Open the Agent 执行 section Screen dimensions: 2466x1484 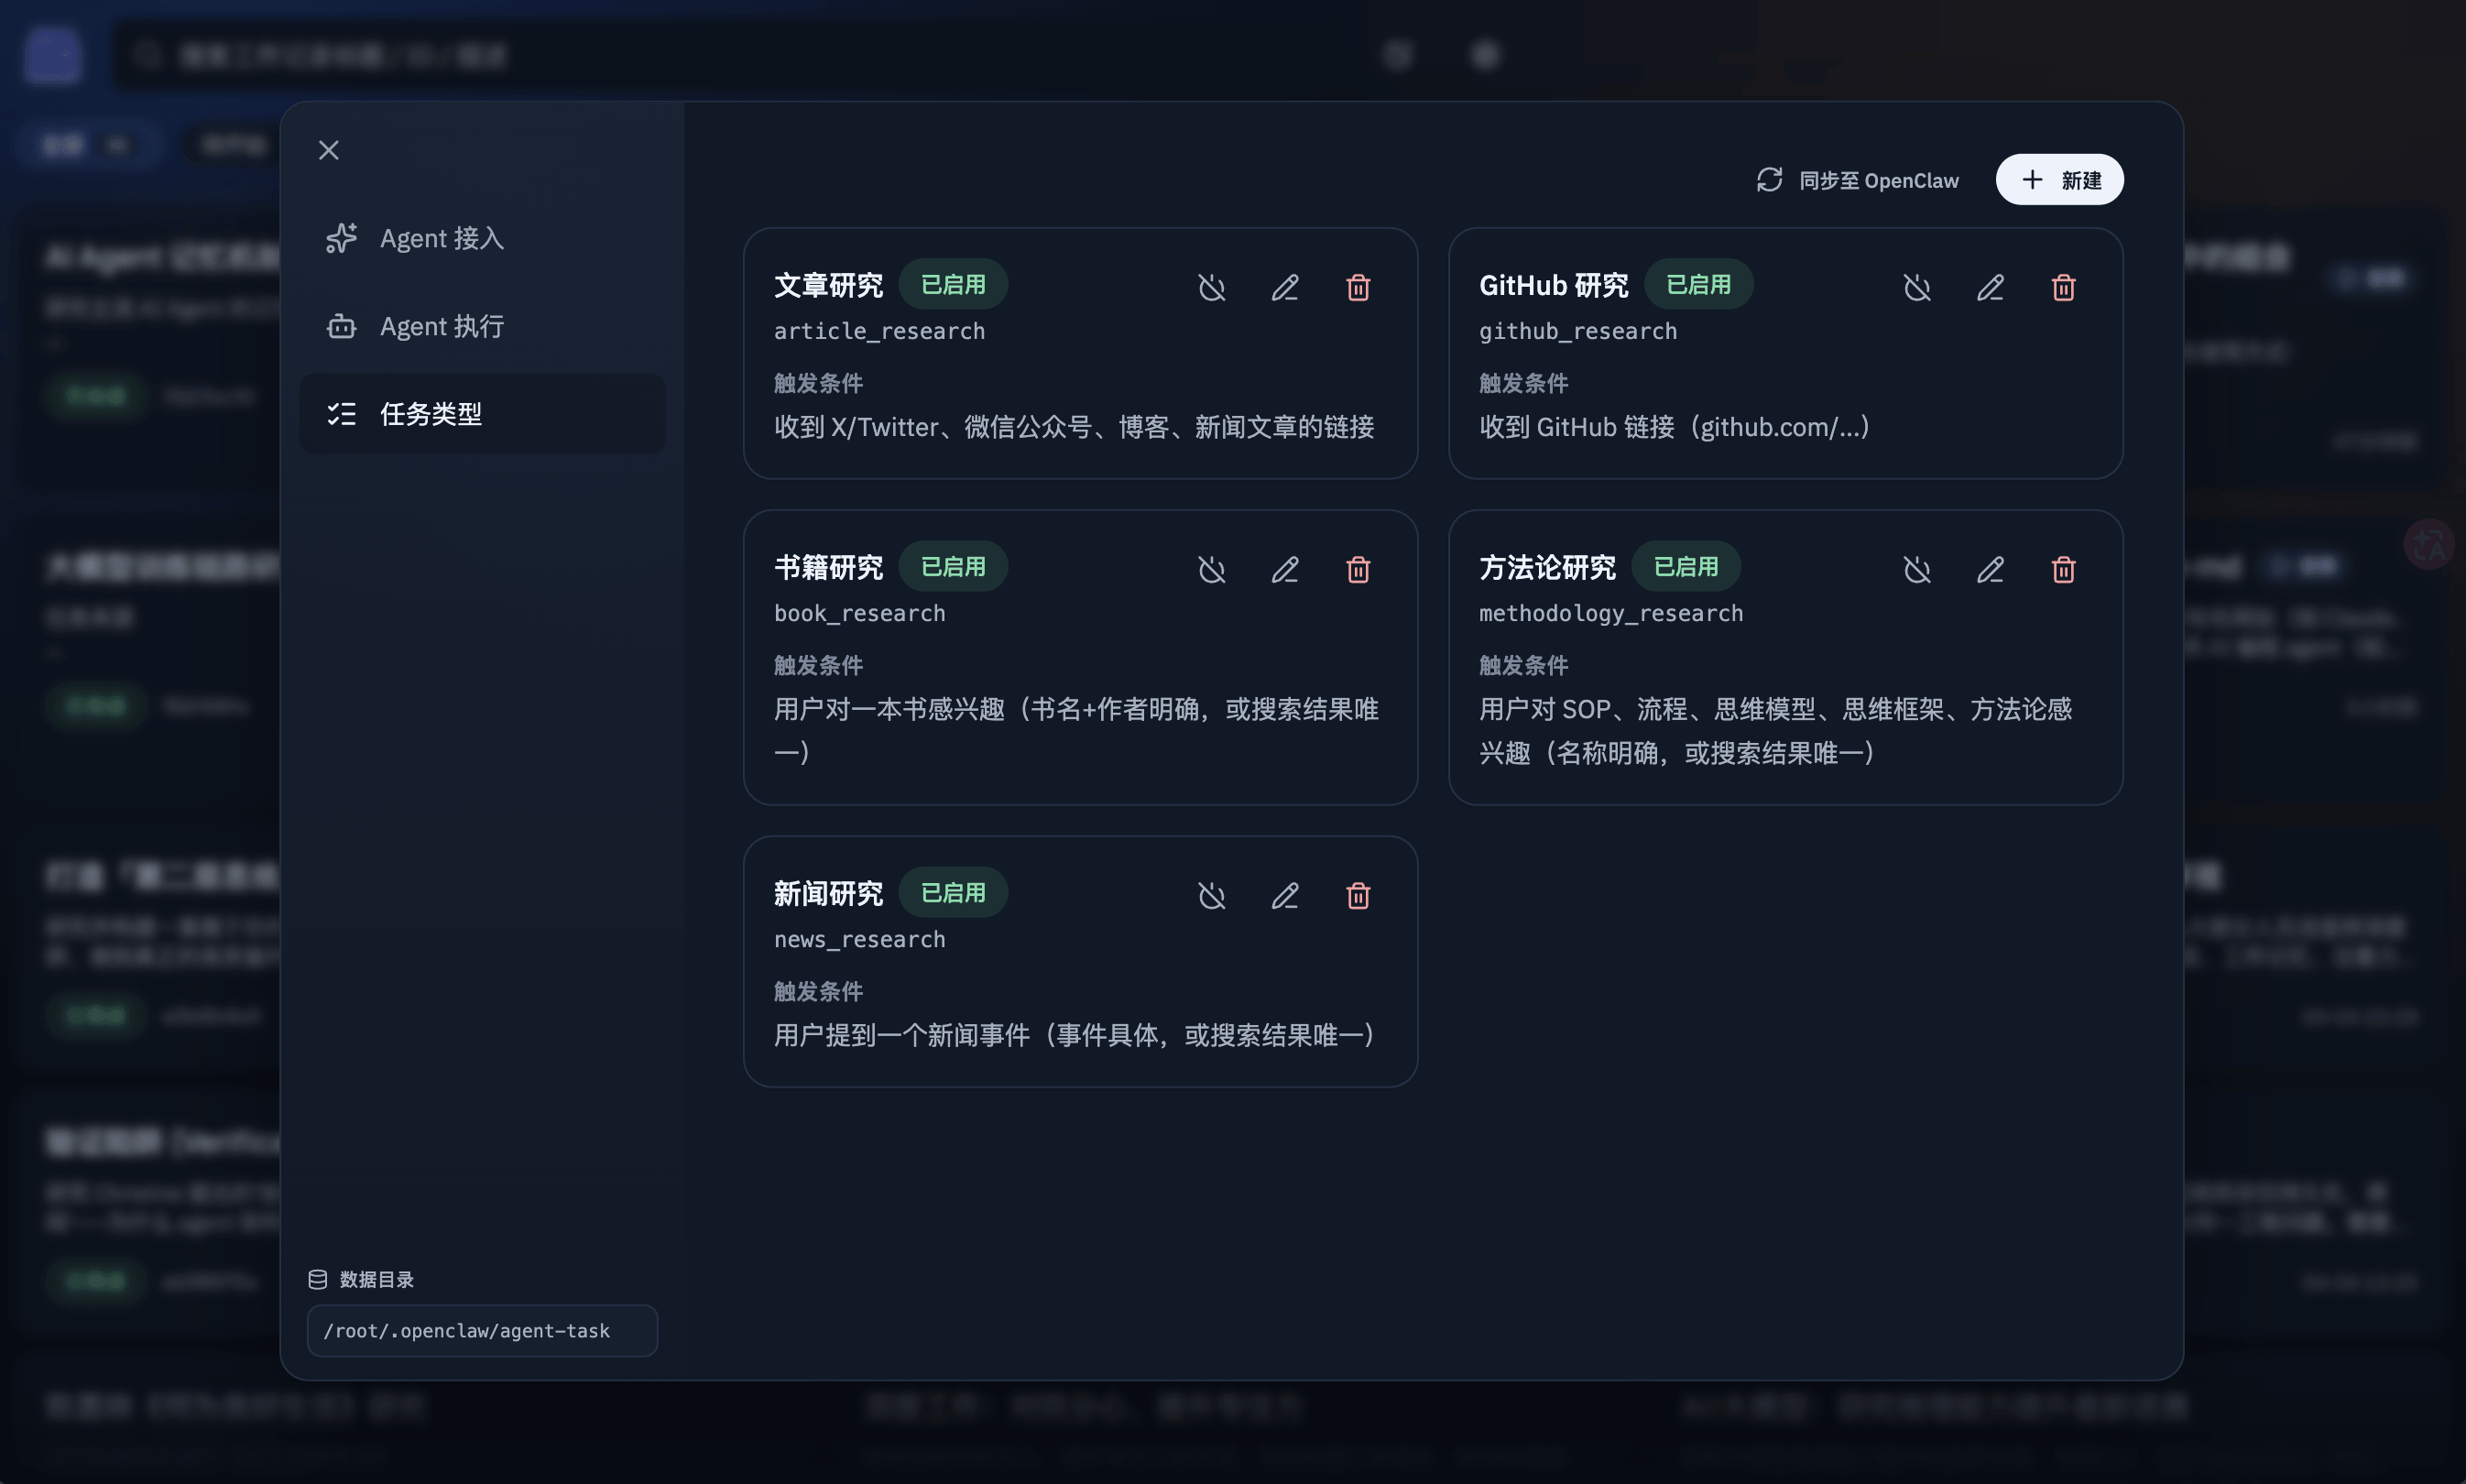tap(482, 326)
